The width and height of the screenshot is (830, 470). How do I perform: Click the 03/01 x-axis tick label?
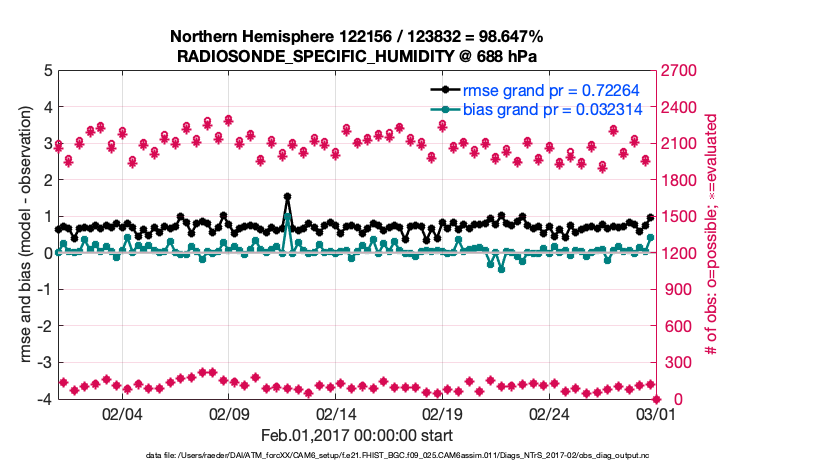[656, 414]
